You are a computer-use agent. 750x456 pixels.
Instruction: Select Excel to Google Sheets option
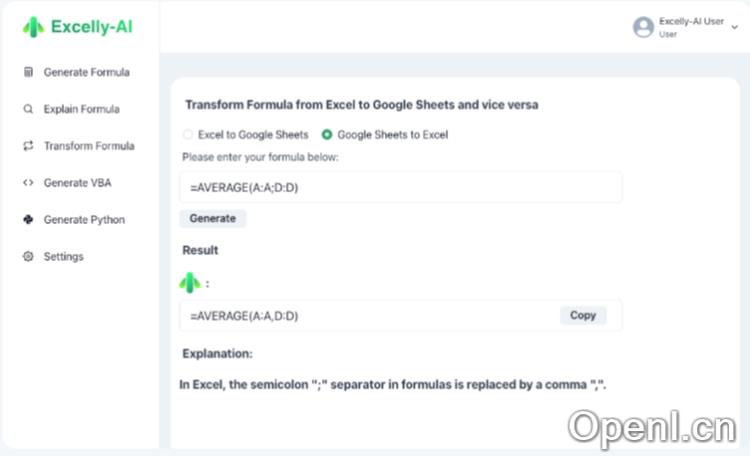187,134
